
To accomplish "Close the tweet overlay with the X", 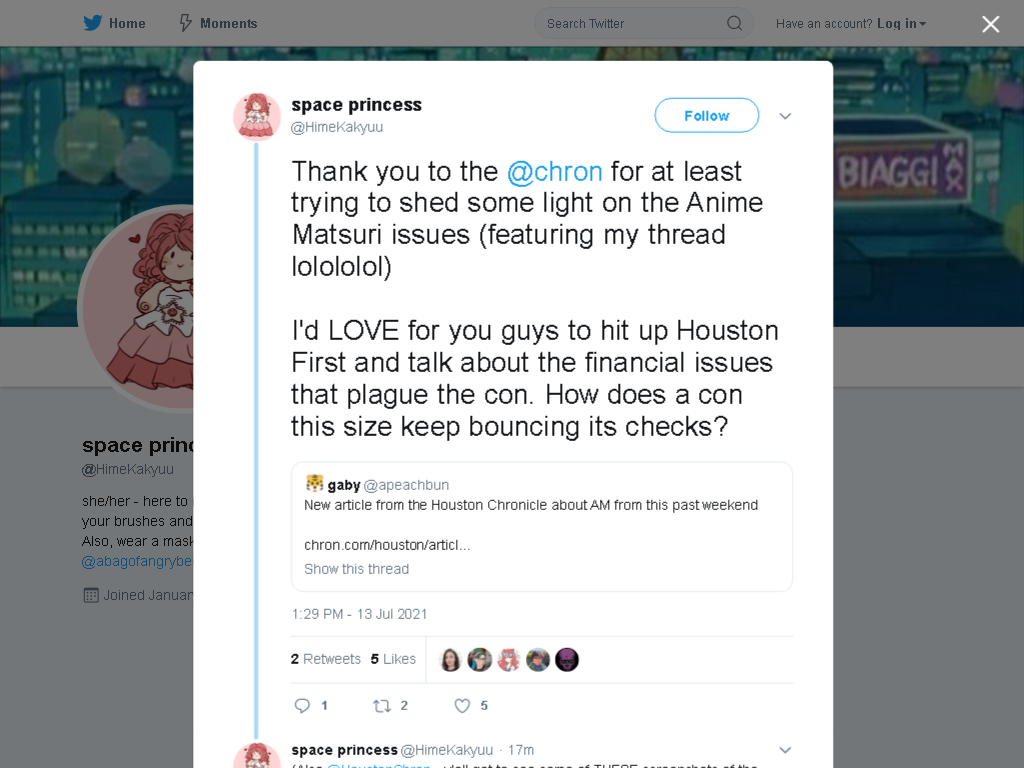I will click(x=991, y=24).
